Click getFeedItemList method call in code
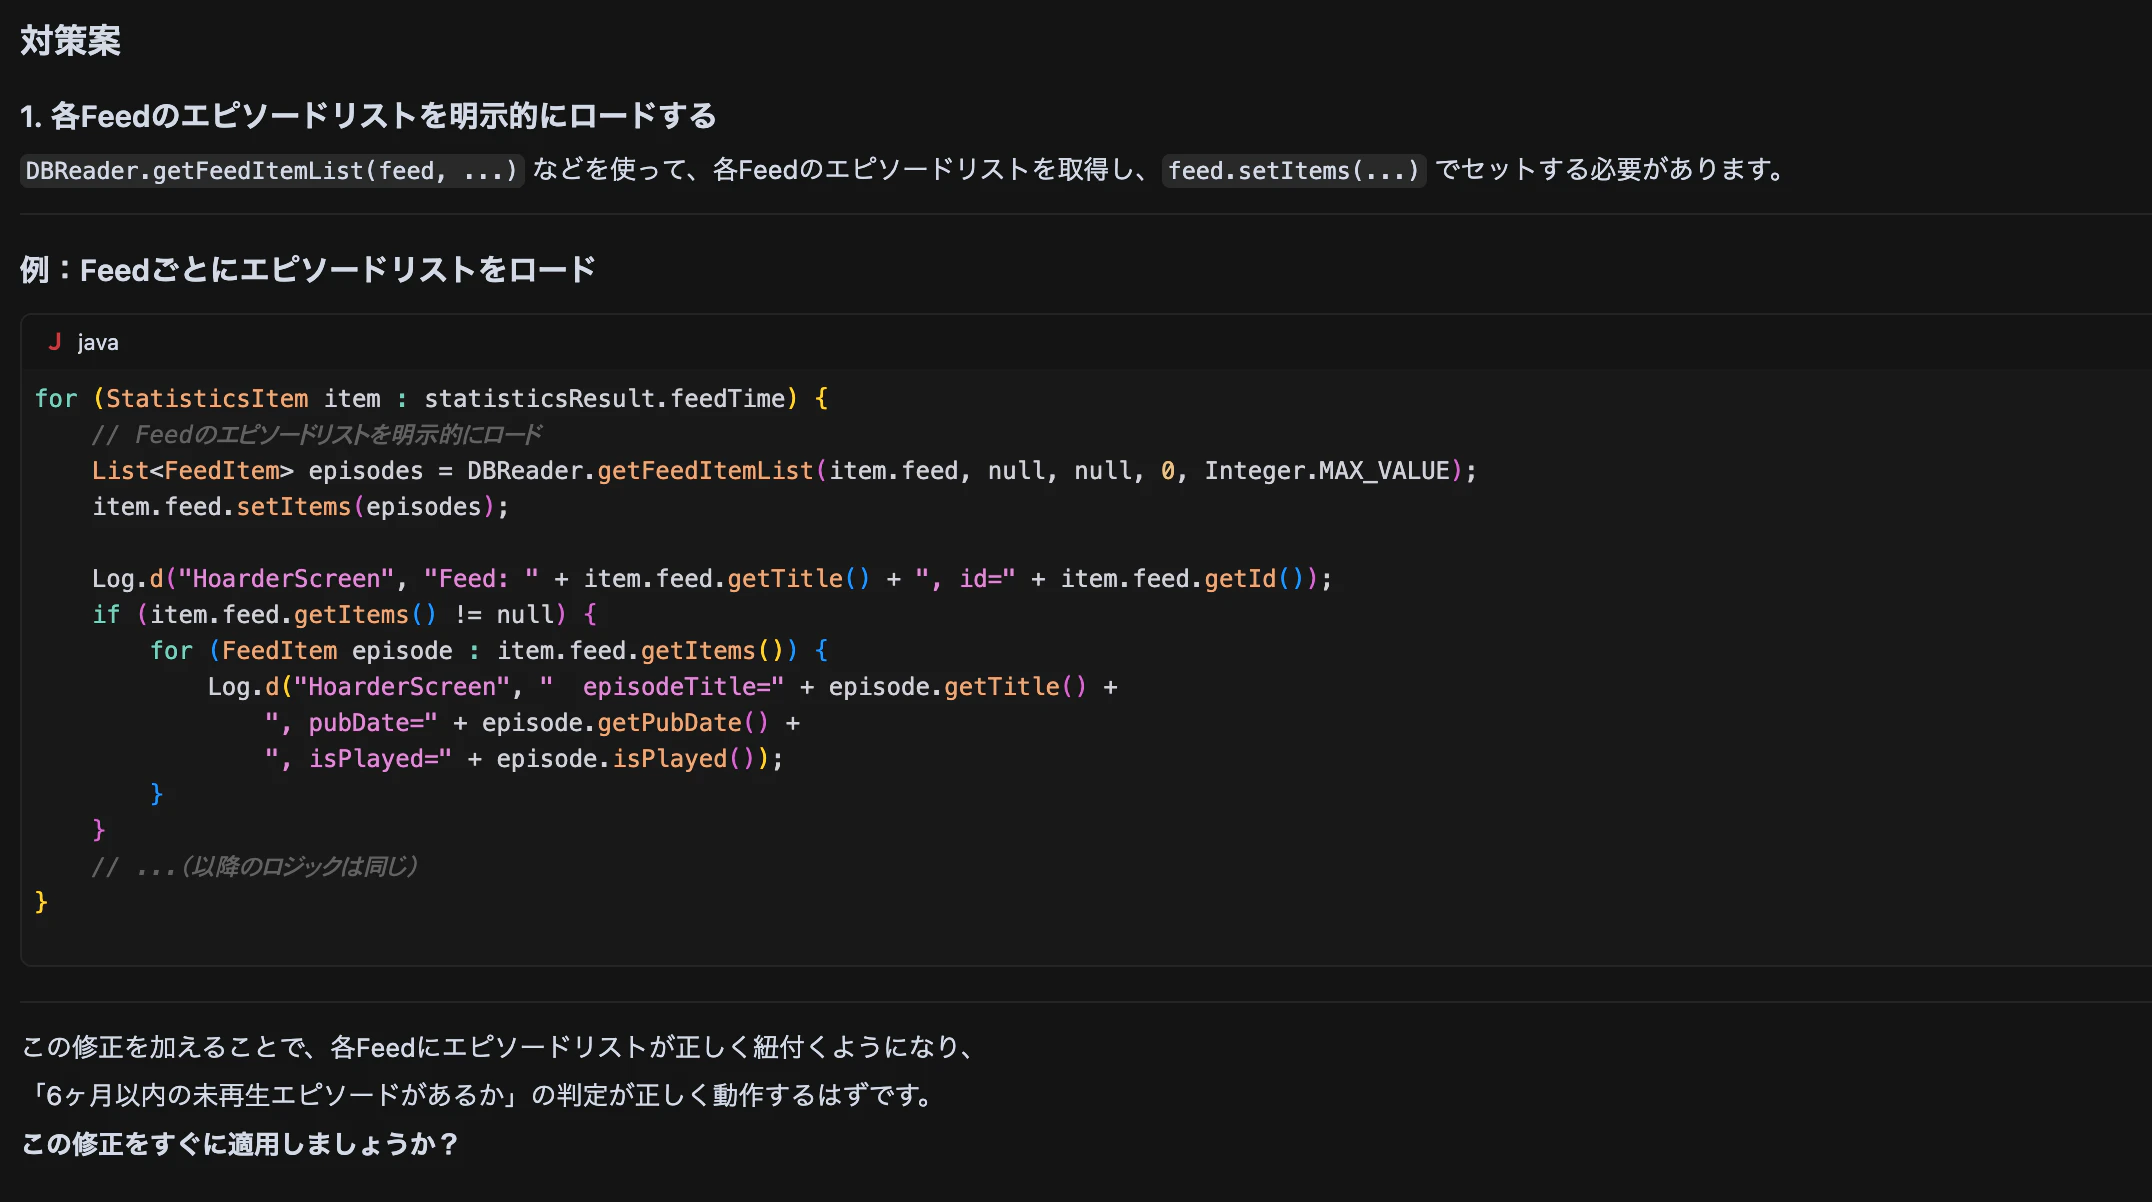The width and height of the screenshot is (2152, 1202). pos(705,471)
